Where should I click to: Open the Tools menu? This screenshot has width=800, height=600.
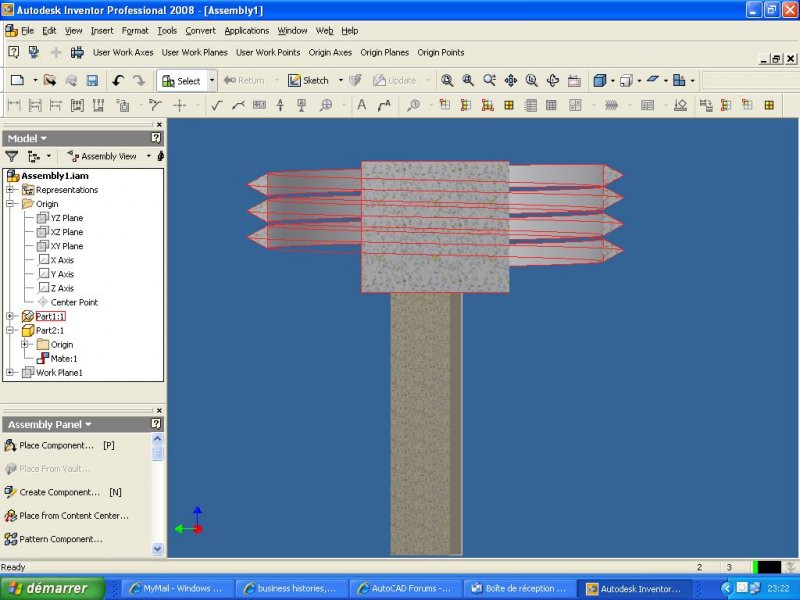166,31
